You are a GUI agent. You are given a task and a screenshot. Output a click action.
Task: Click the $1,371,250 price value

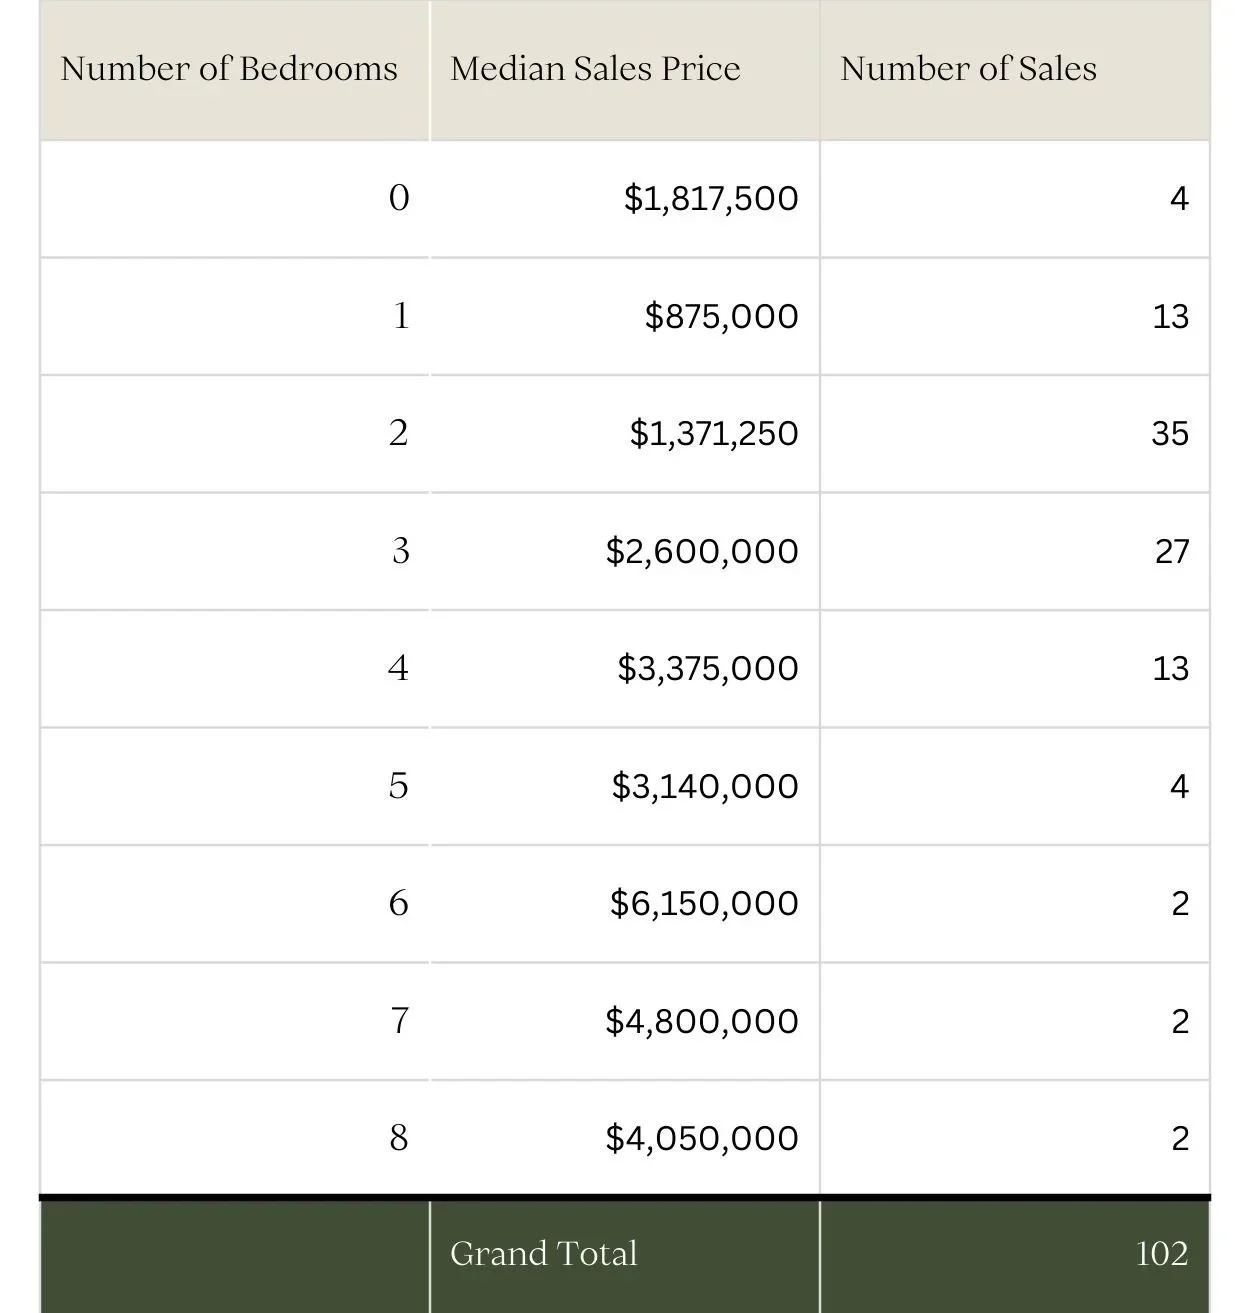click(x=714, y=433)
